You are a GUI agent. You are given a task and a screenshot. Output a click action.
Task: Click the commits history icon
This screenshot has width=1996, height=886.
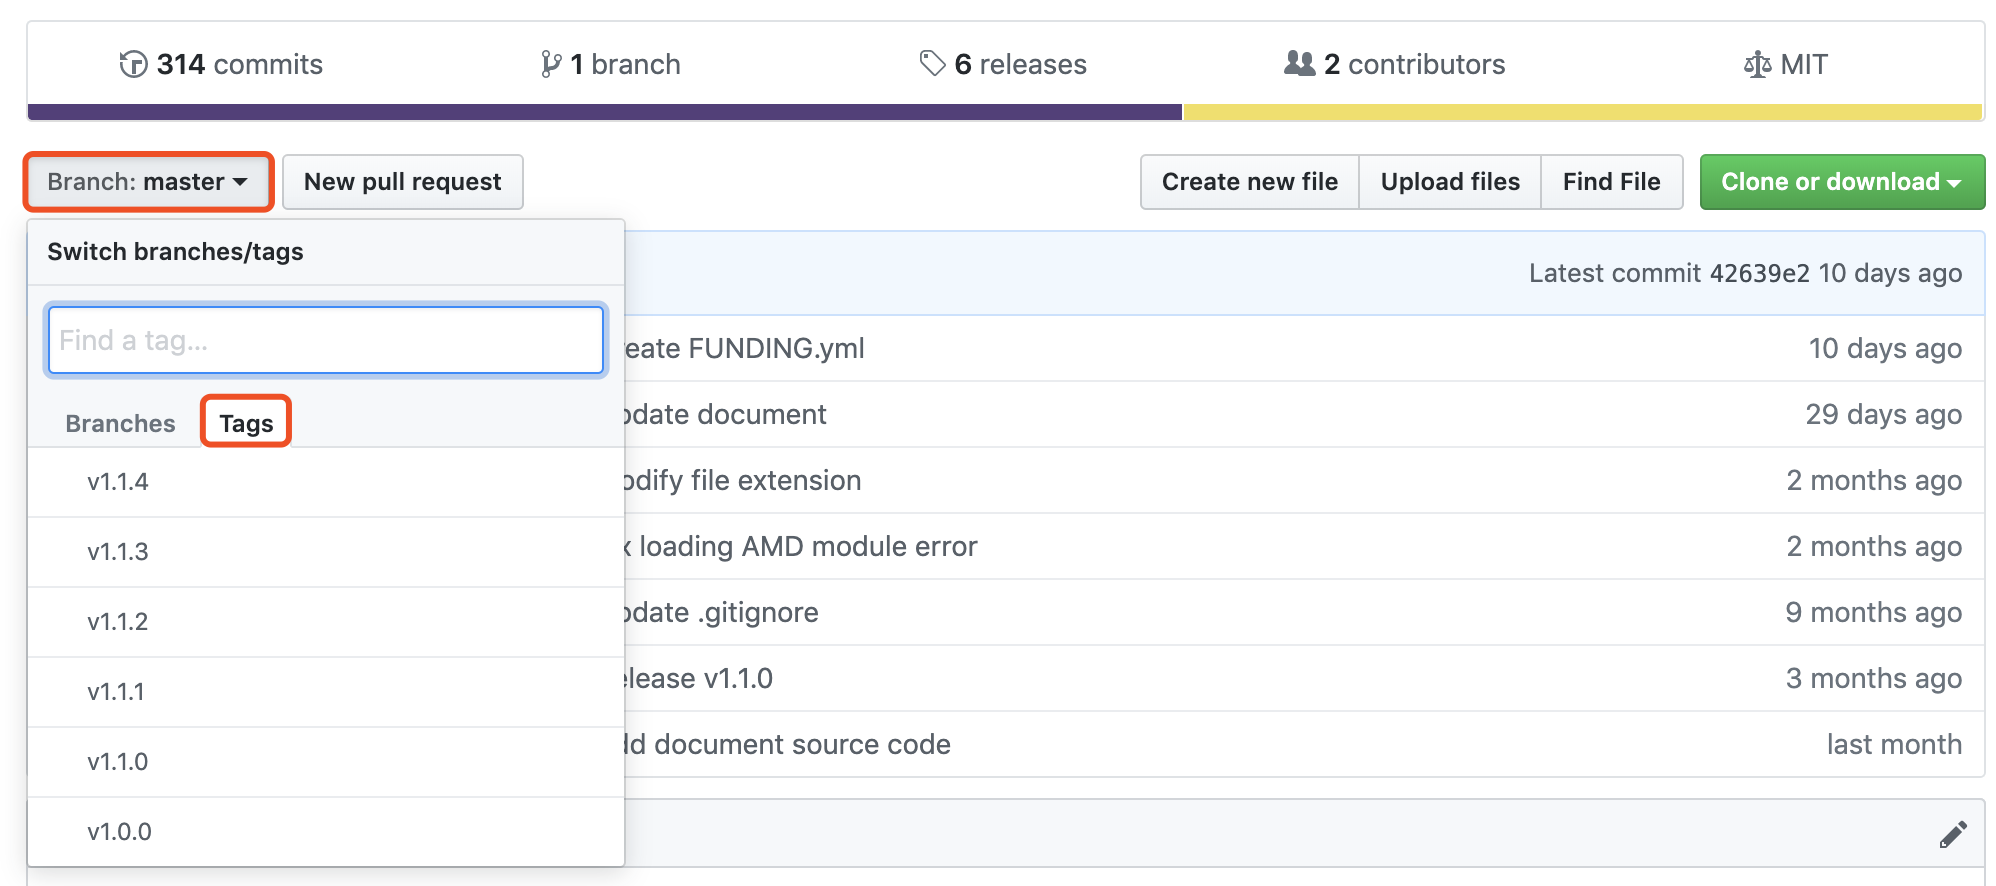[x=133, y=64]
